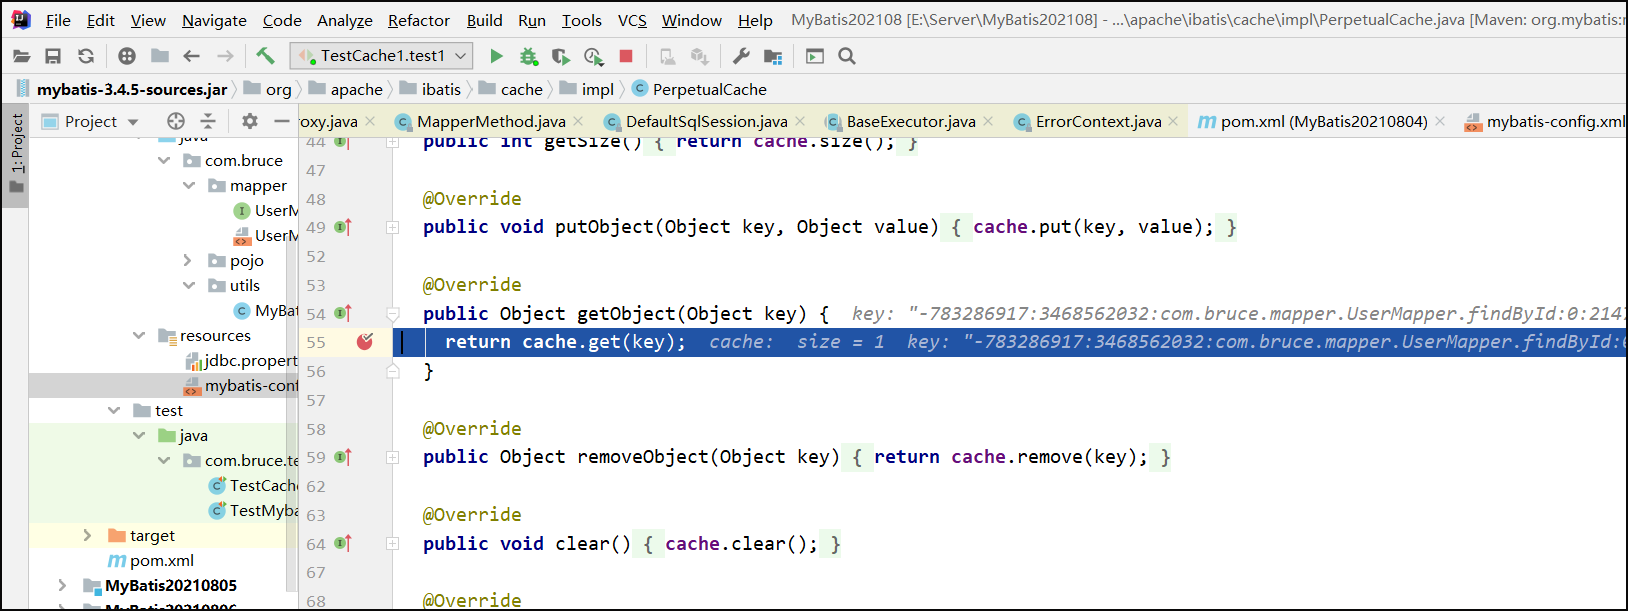Click line number 57 in gutter
The image size is (1628, 611).
[x=316, y=400]
